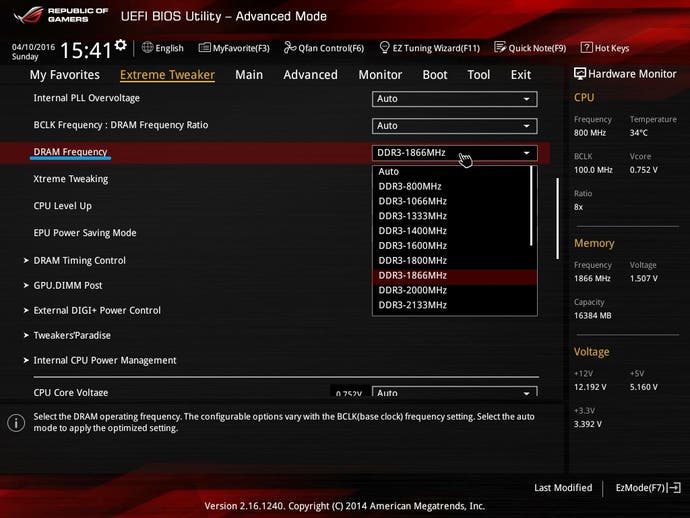Open the MyFavorite(F3) icon
Viewport: 690px width, 518px height.
point(205,48)
